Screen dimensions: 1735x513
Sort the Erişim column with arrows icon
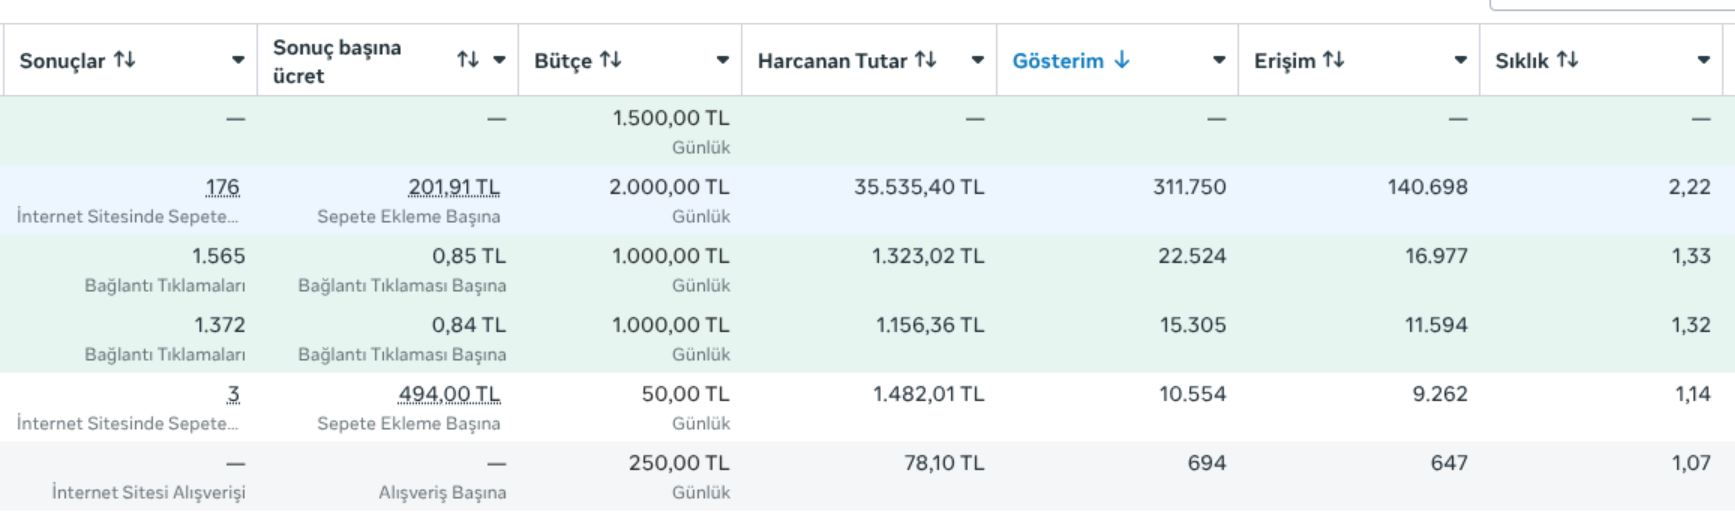[x=1334, y=60]
